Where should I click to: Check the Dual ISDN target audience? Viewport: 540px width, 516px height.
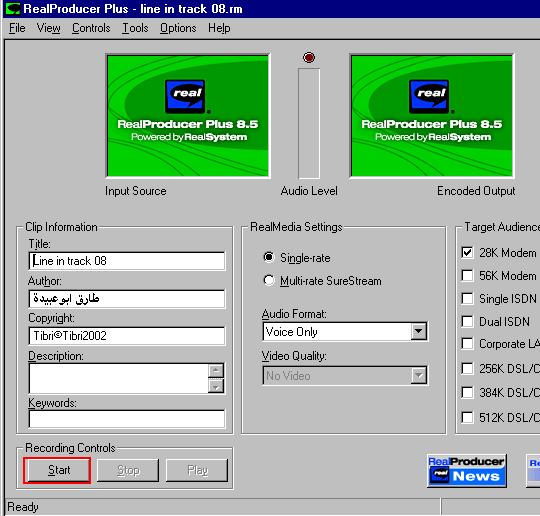click(467, 321)
